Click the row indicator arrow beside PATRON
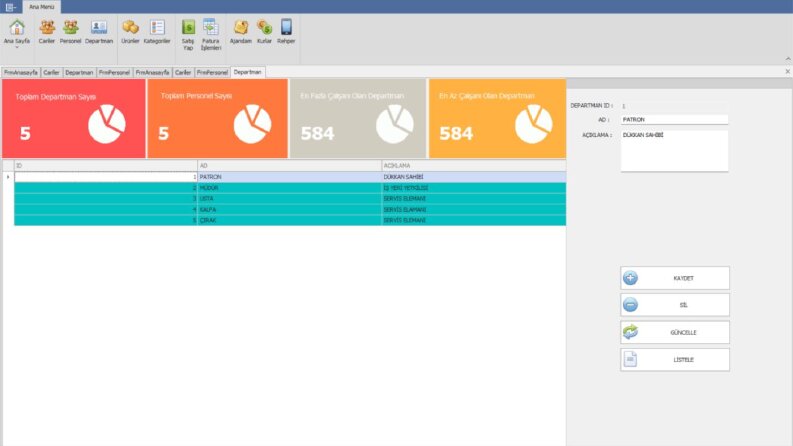The width and height of the screenshot is (793, 446). (8, 177)
